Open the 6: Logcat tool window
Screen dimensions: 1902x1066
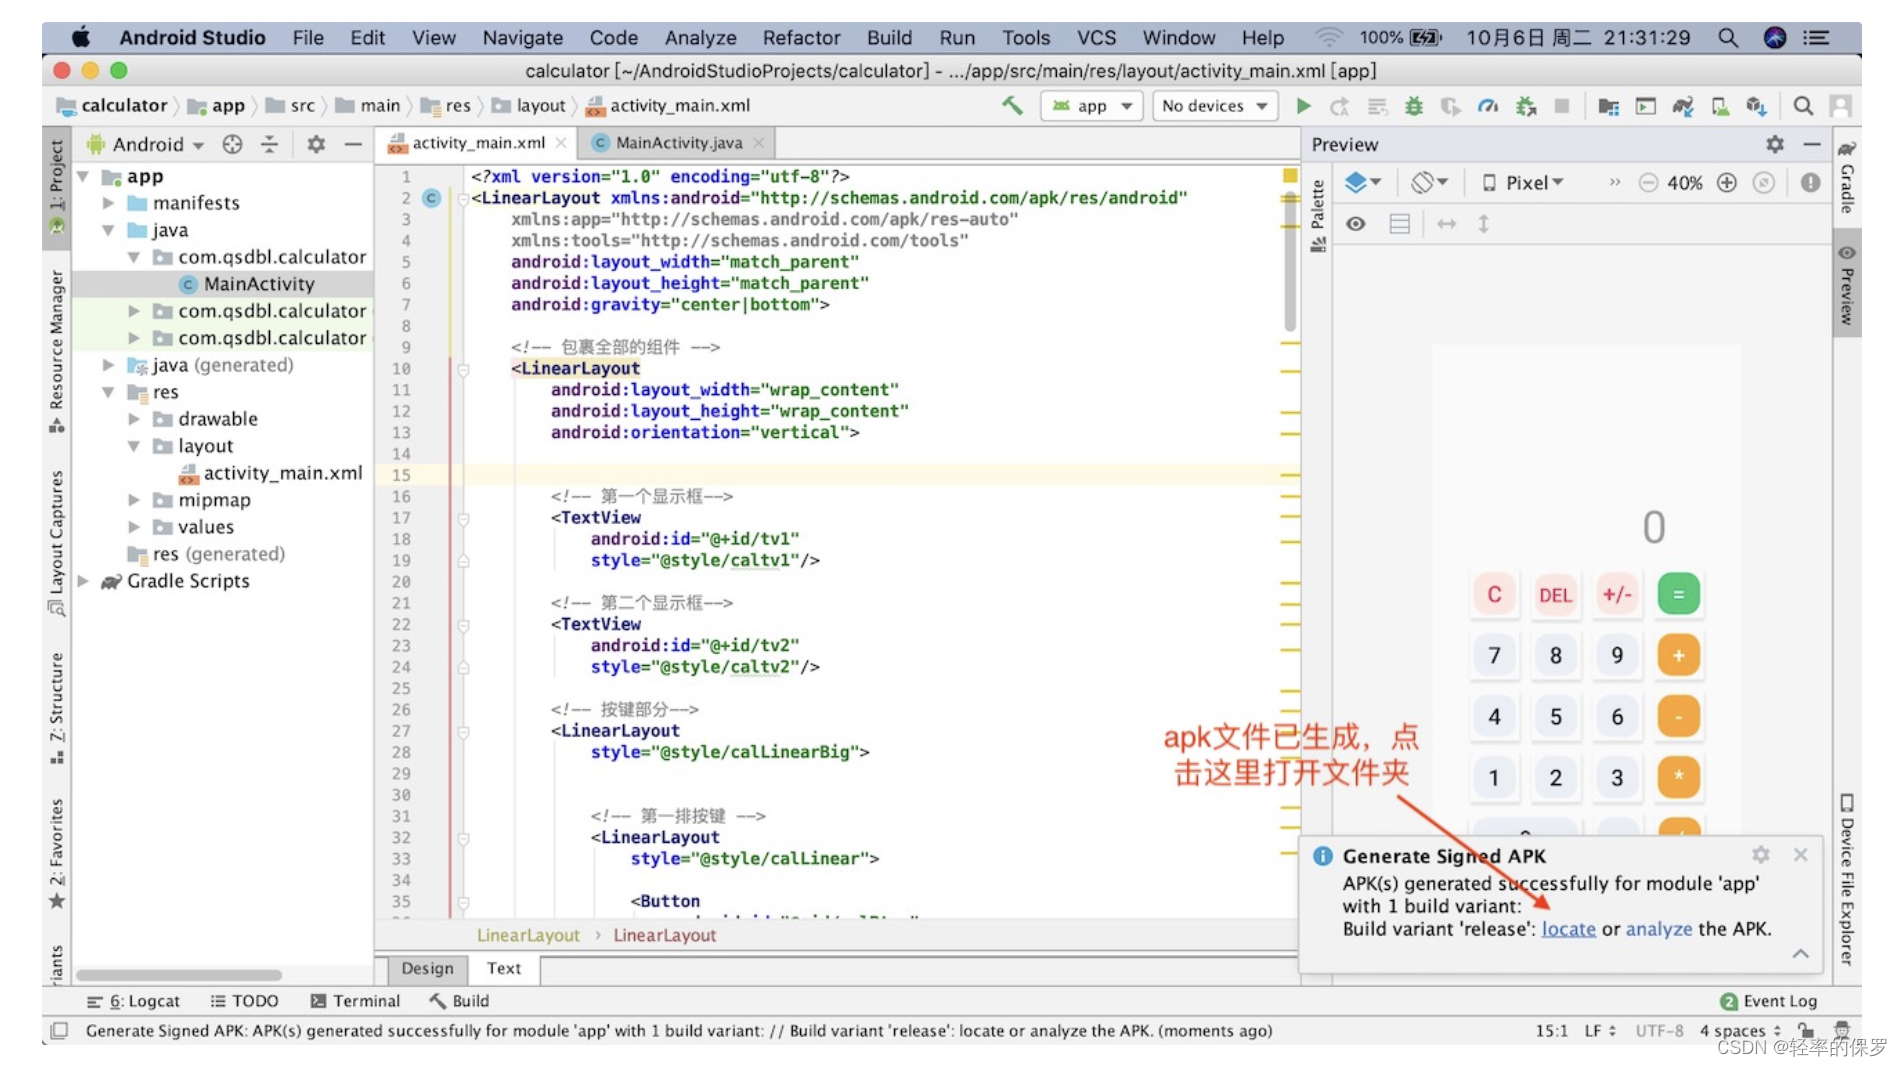pos(133,1001)
